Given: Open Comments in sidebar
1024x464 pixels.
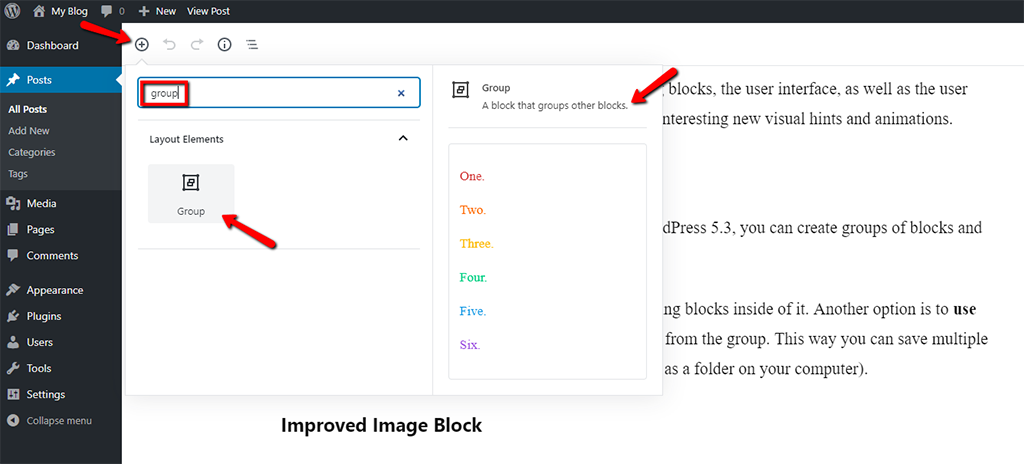Looking at the screenshot, I should point(61,256).
